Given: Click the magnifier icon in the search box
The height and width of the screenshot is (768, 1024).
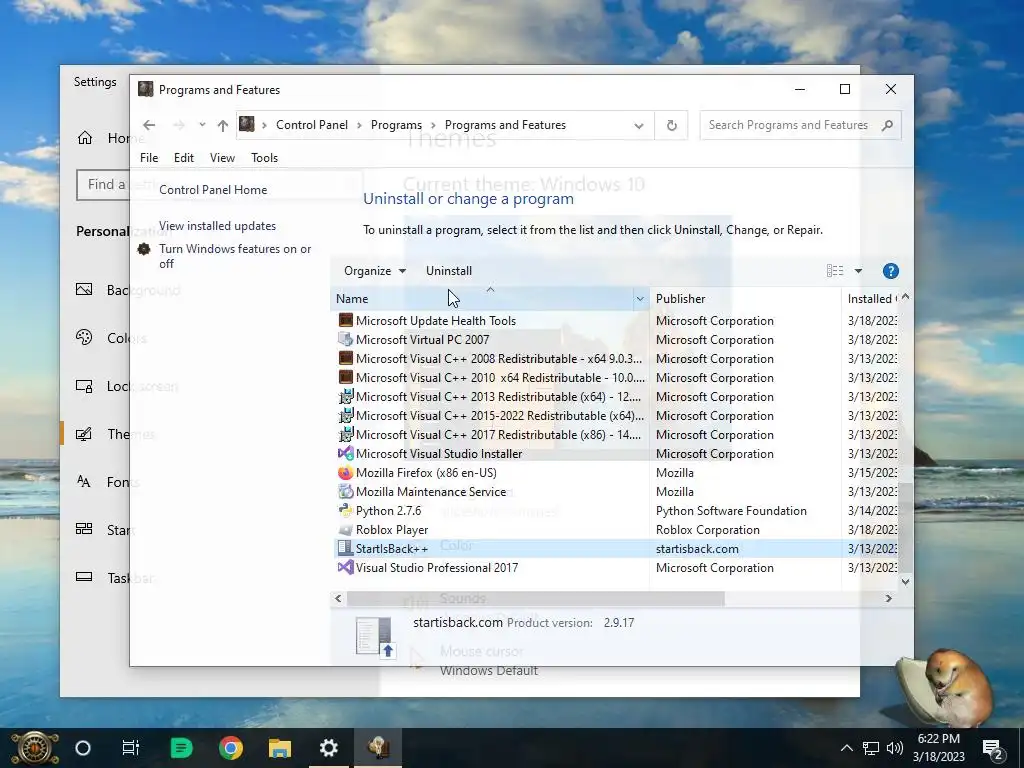Looking at the screenshot, I should click(887, 125).
